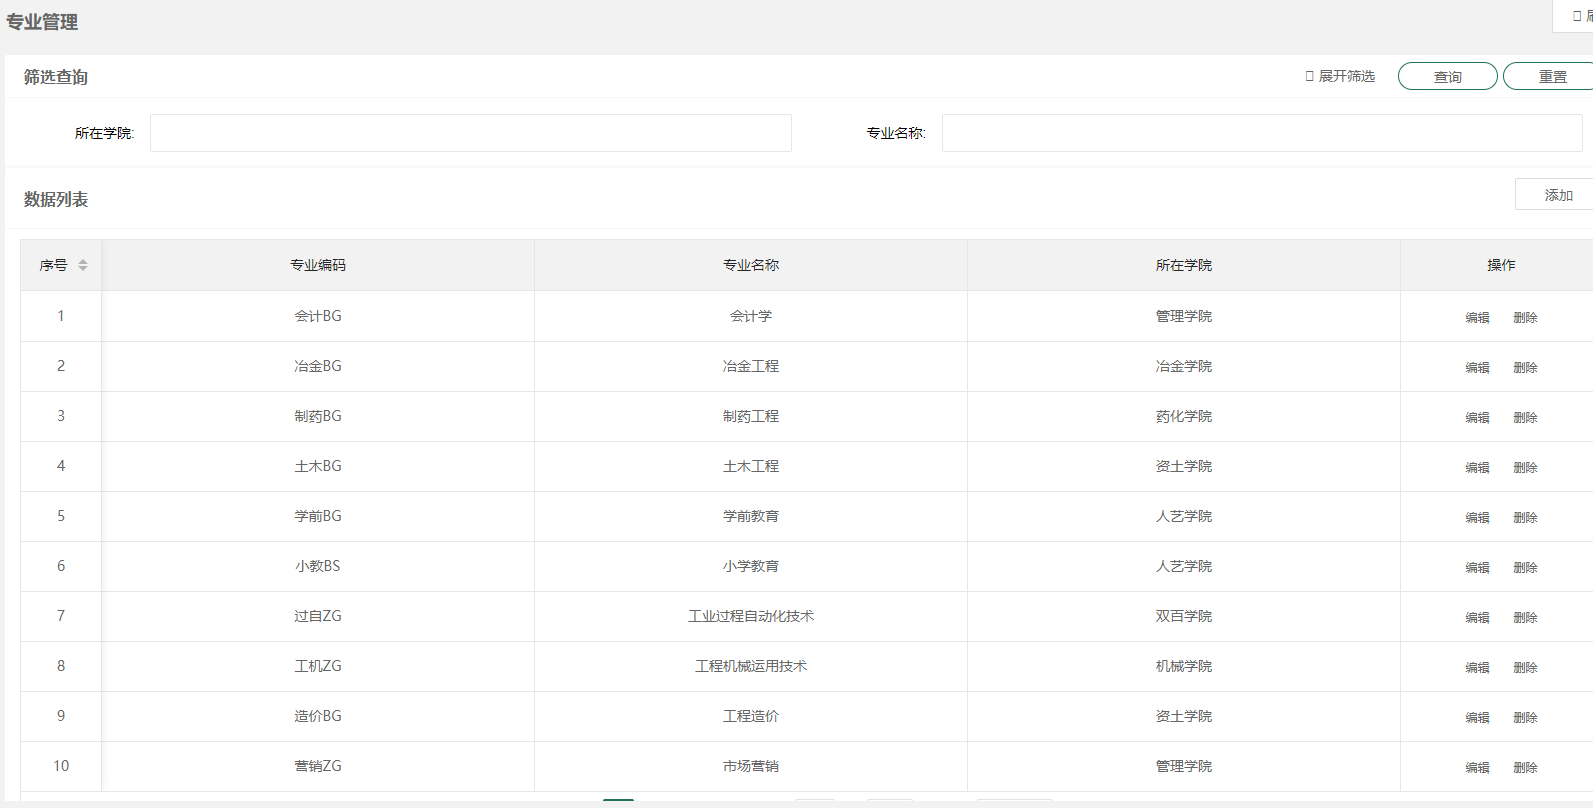Viewport: 1593px width, 808px height.
Task: Click the 查询 search button
Action: click(x=1447, y=77)
